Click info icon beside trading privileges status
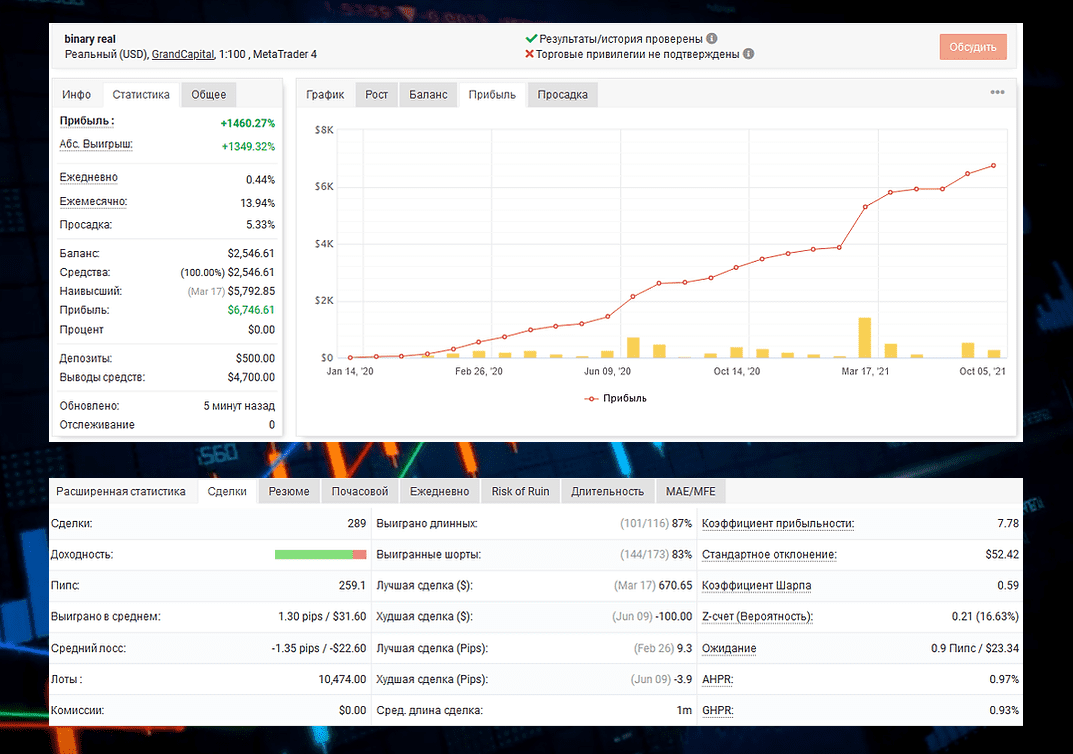Viewport: 1073px width, 754px height. [x=748, y=54]
